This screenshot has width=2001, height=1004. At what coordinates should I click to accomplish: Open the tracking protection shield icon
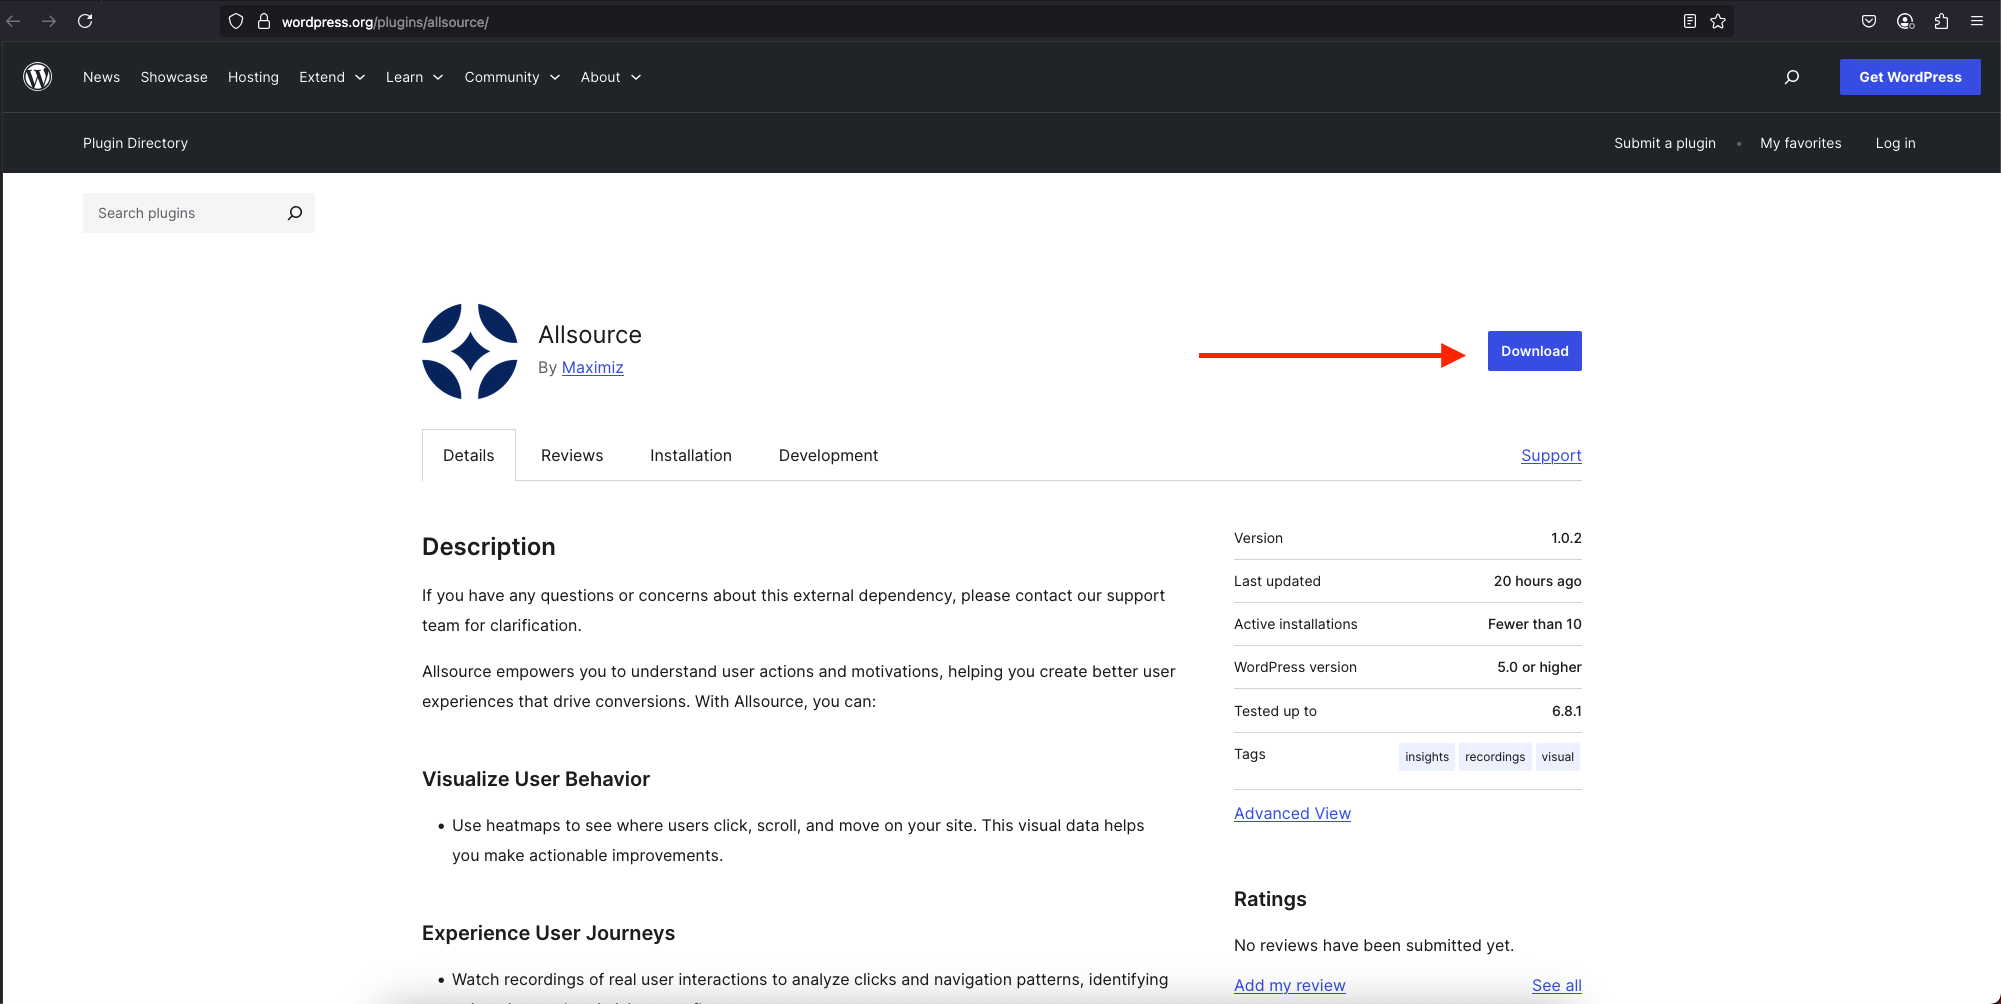pyautogui.click(x=236, y=21)
